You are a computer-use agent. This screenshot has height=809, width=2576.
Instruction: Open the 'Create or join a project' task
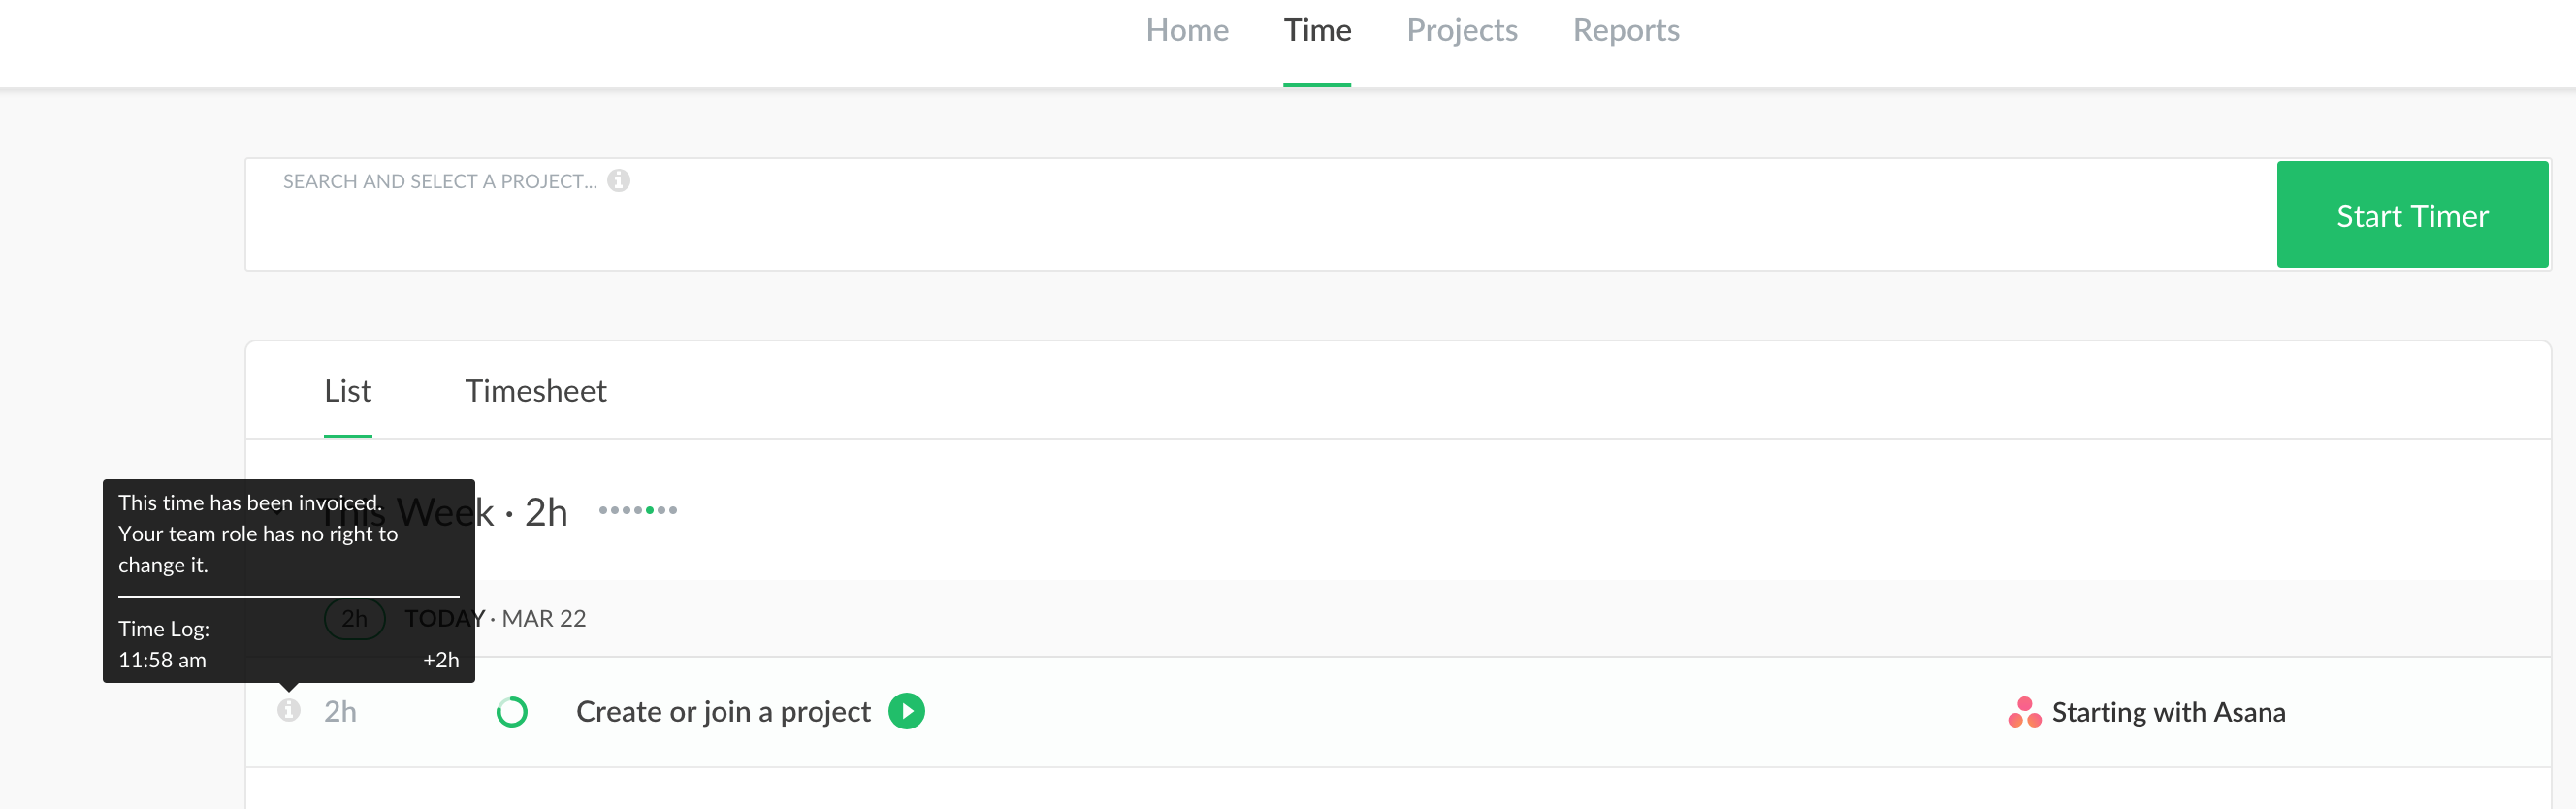click(x=723, y=712)
